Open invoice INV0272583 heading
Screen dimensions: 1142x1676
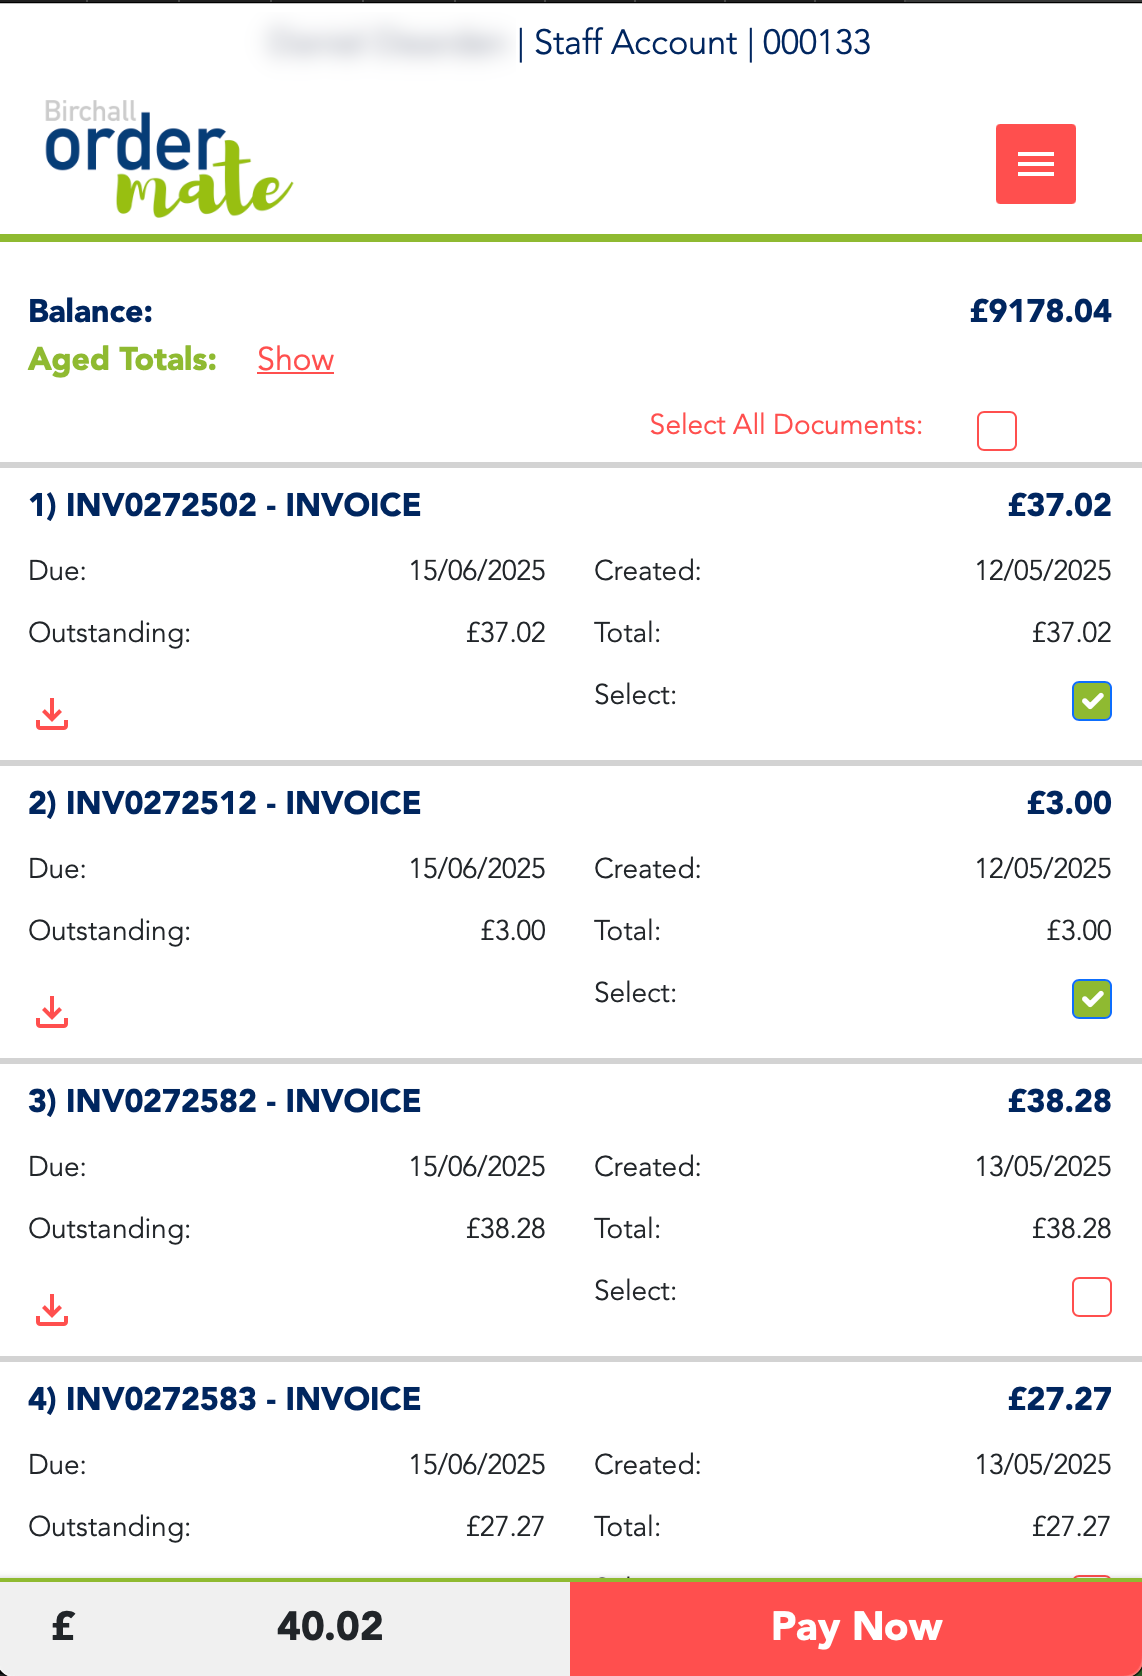click(x=225, y=1399)
